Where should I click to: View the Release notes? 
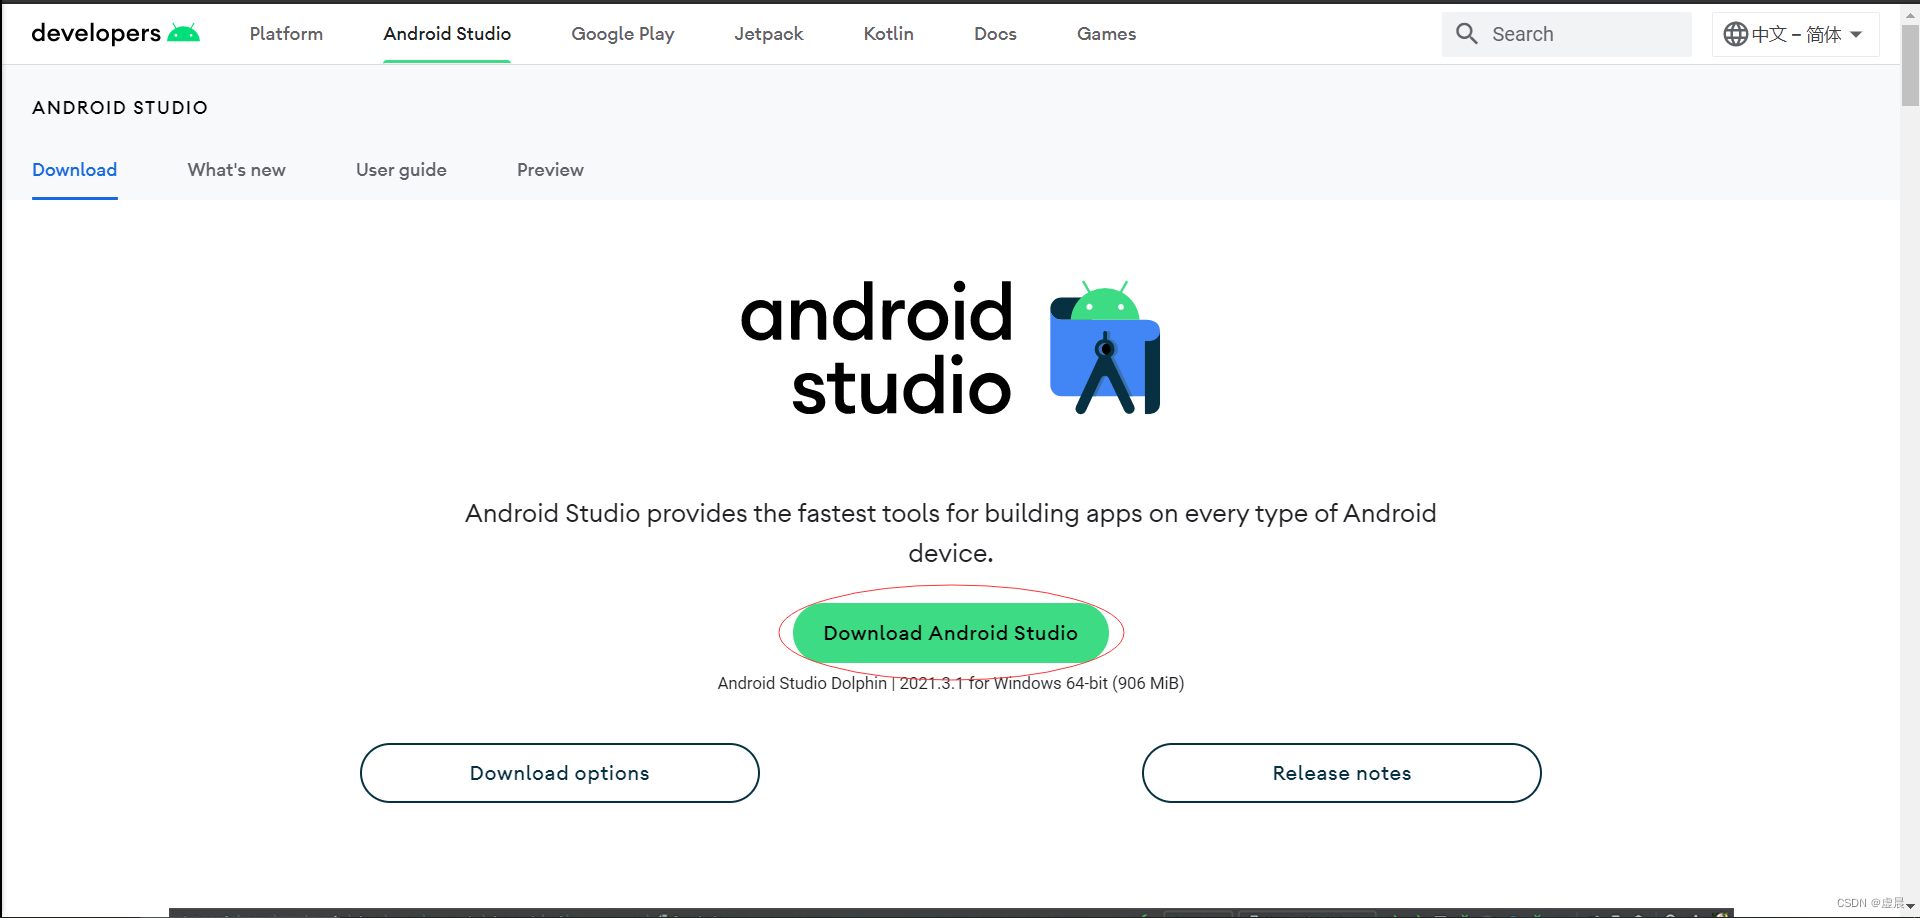pyautogui.click(x=1341, y=772)
